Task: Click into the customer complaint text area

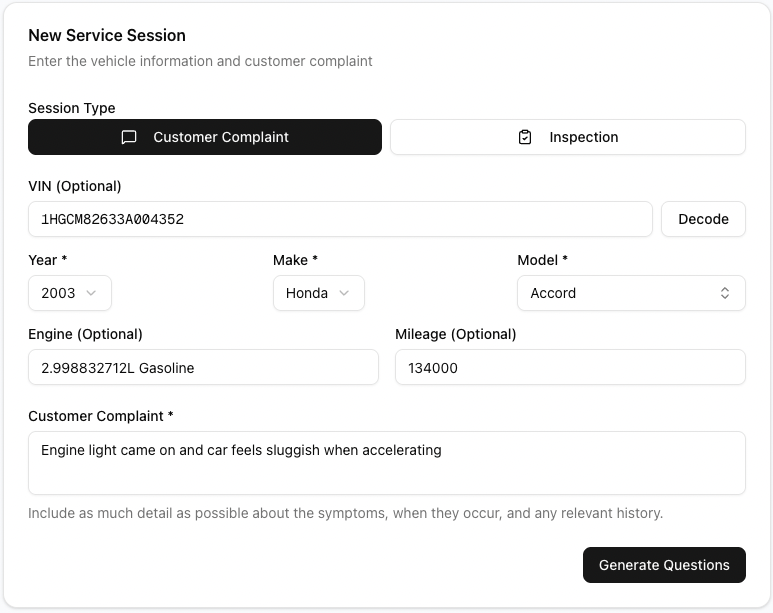Action: click(x=386, y=462)
